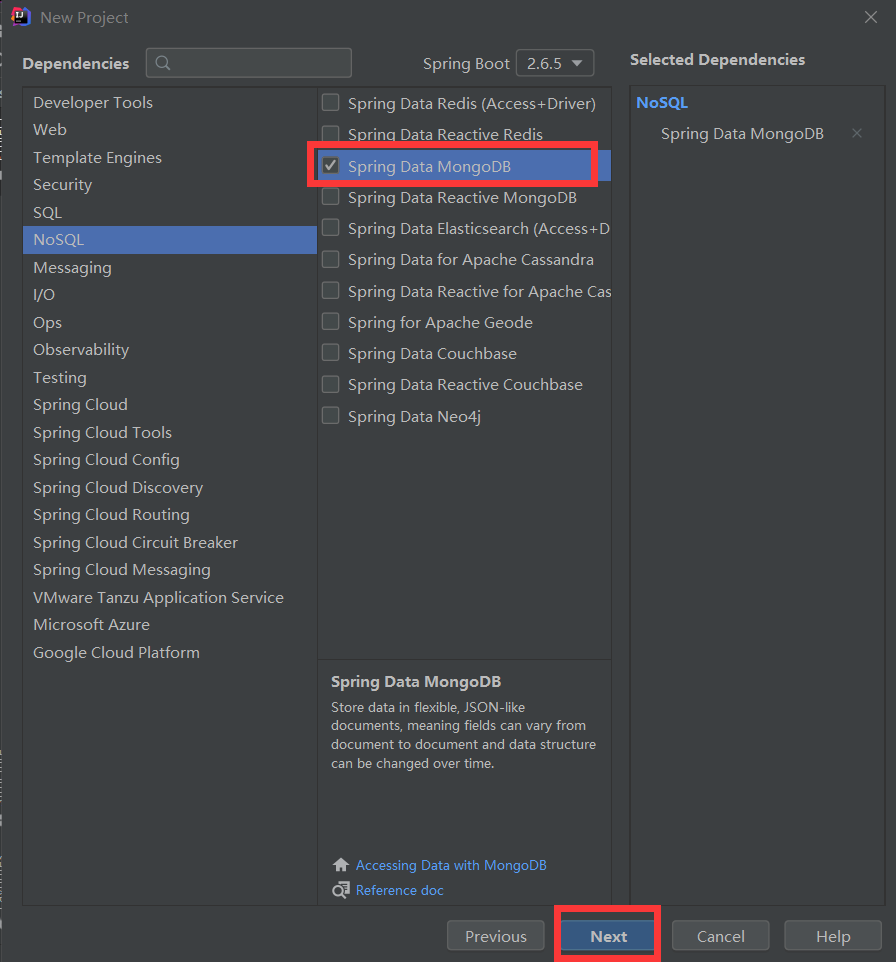The image size is (896, 962).
Task: Check Spring Data Couchbase dependency
Action: 330,352
